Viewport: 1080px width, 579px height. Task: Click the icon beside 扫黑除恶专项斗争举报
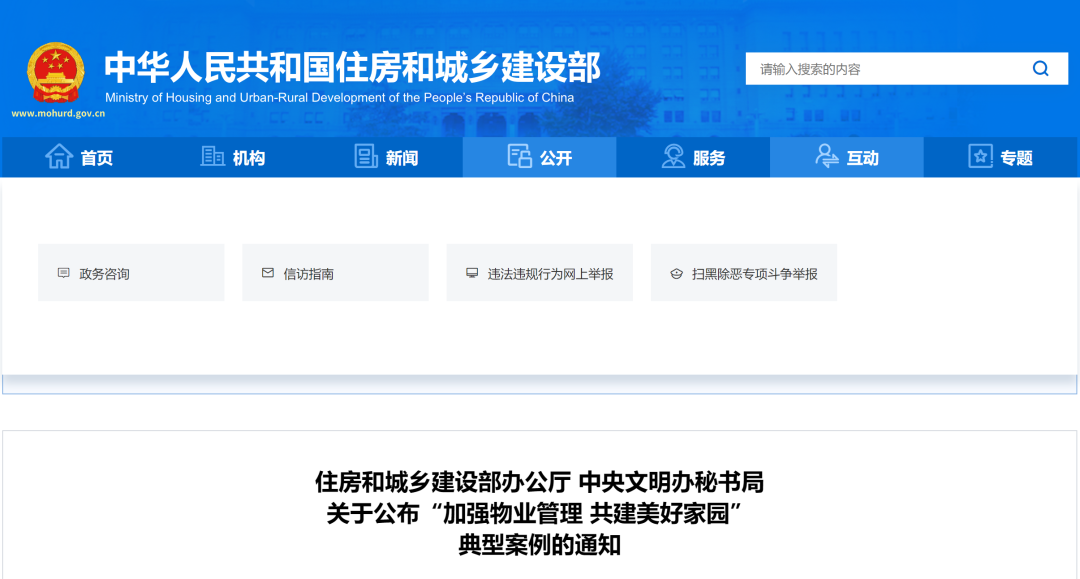coord(676,274)
